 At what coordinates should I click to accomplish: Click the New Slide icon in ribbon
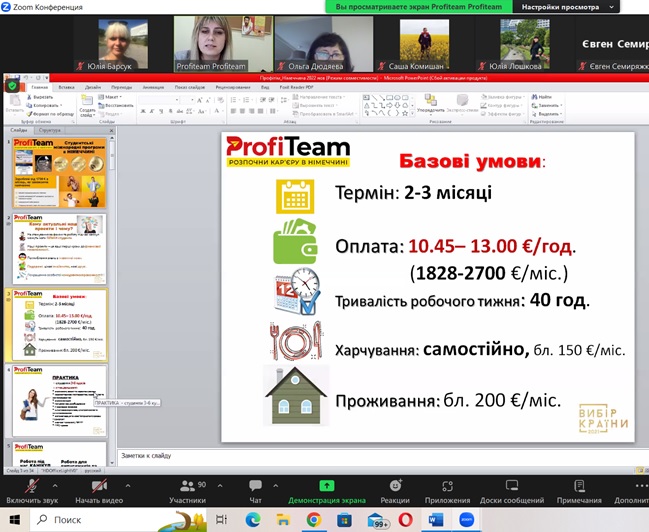coord(87,101)
